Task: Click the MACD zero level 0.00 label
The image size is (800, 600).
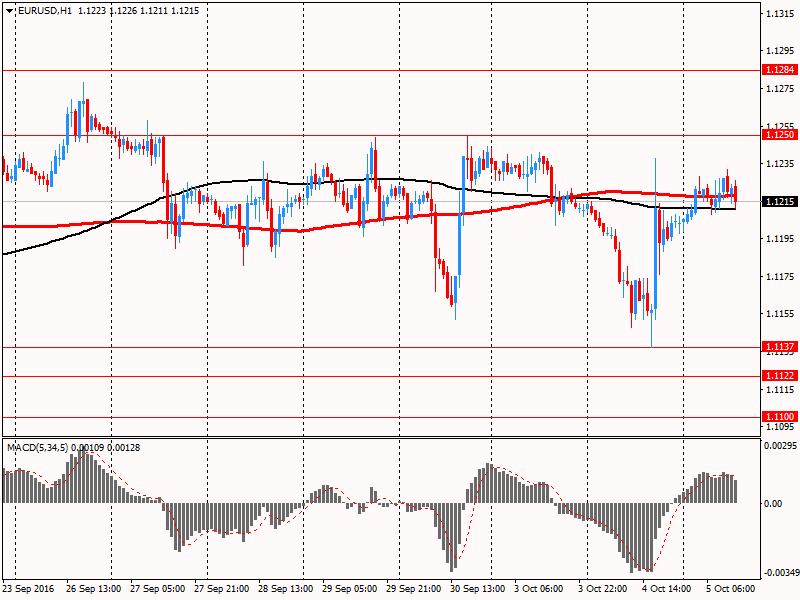Action: pyautogui.click(x=773, y=504)
